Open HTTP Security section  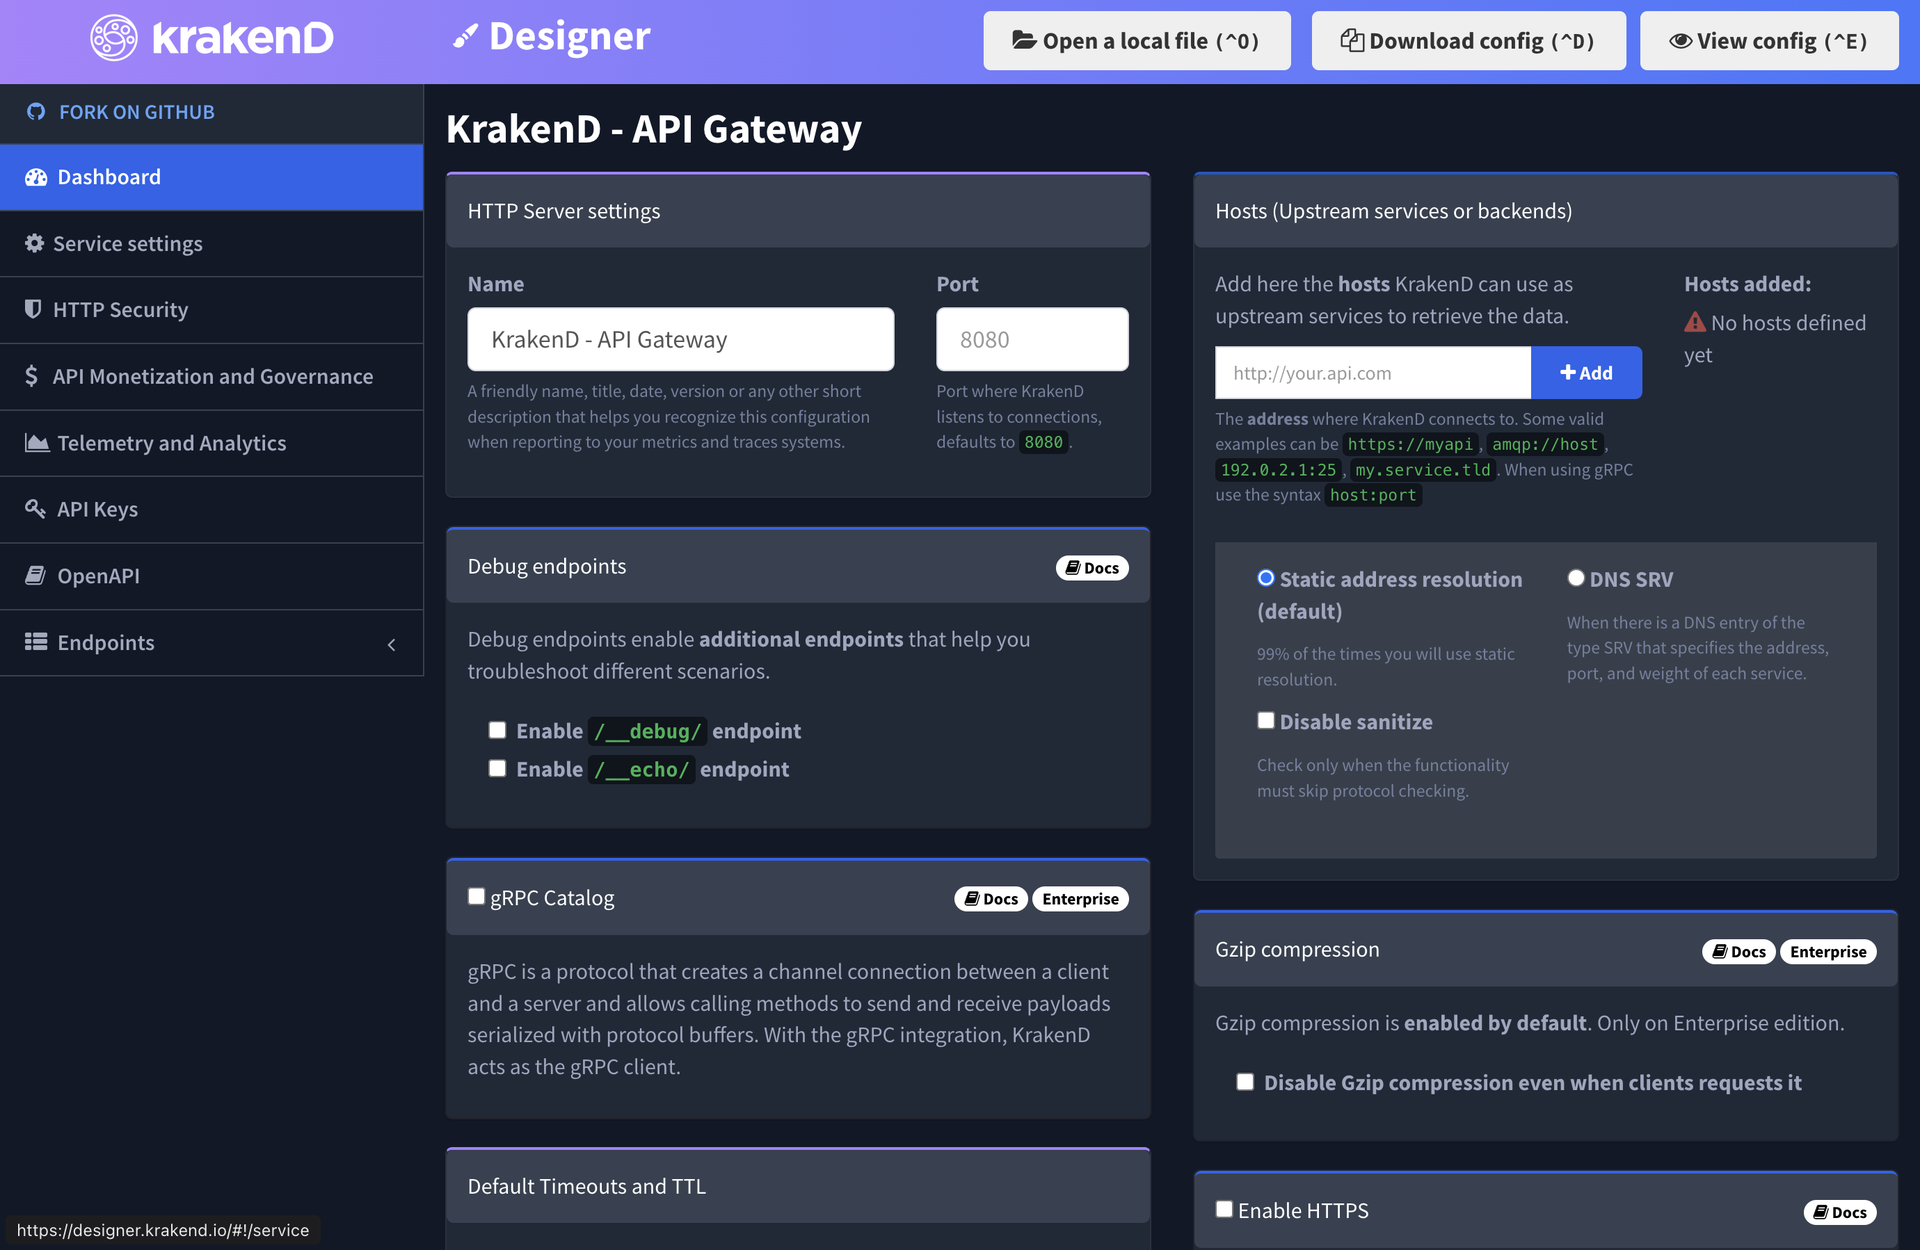pos(212,310)
